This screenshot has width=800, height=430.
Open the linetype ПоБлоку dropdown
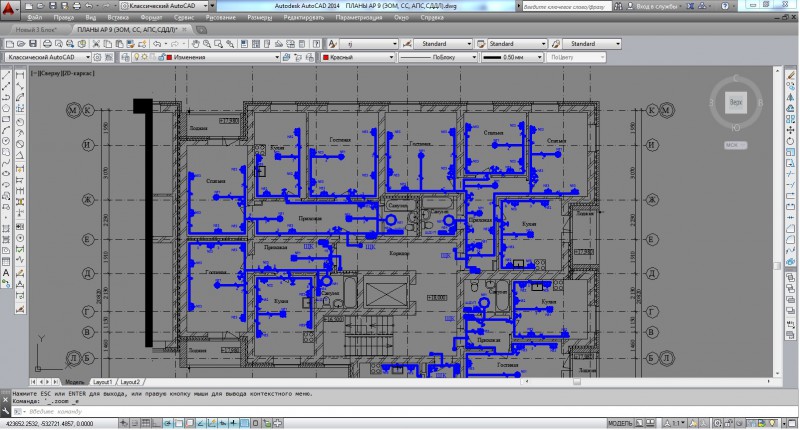(438, 57)
